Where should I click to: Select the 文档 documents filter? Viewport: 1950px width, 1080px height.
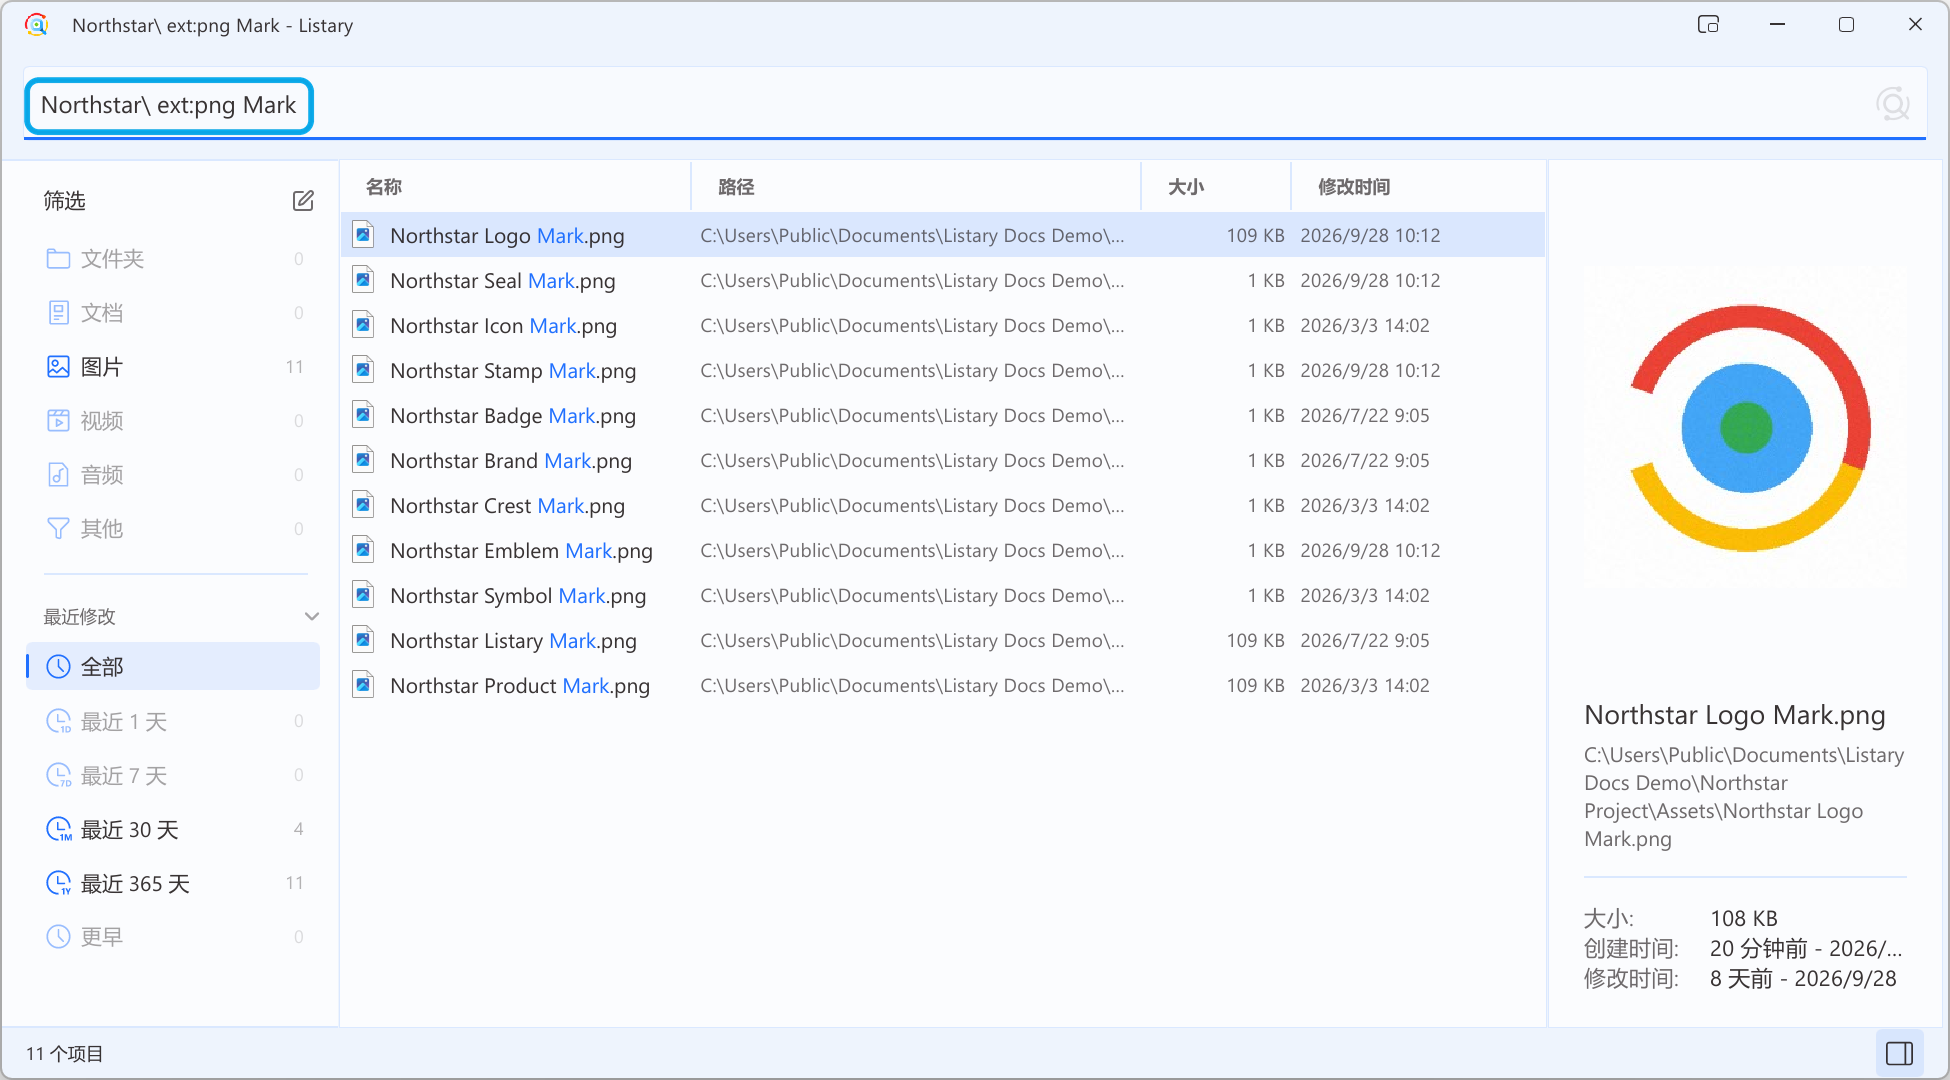coord(173,313)
